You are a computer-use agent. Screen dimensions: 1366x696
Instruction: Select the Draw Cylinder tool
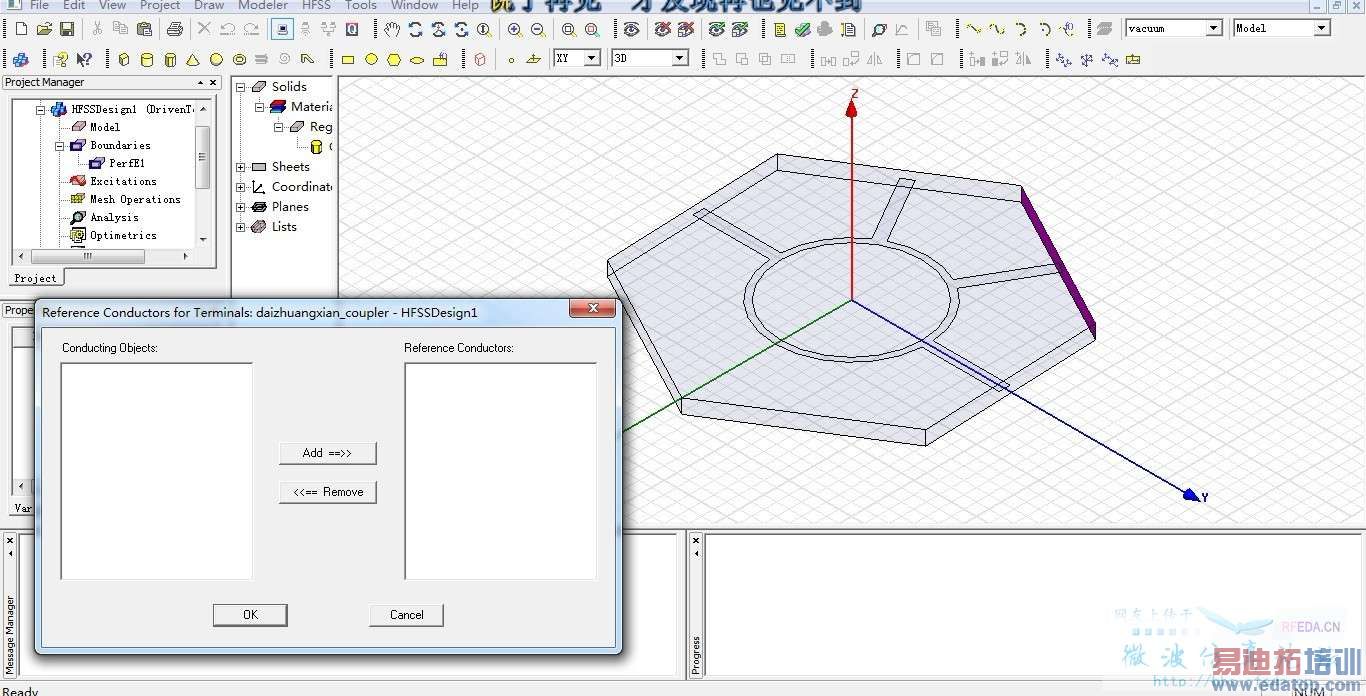pos(147,59)
